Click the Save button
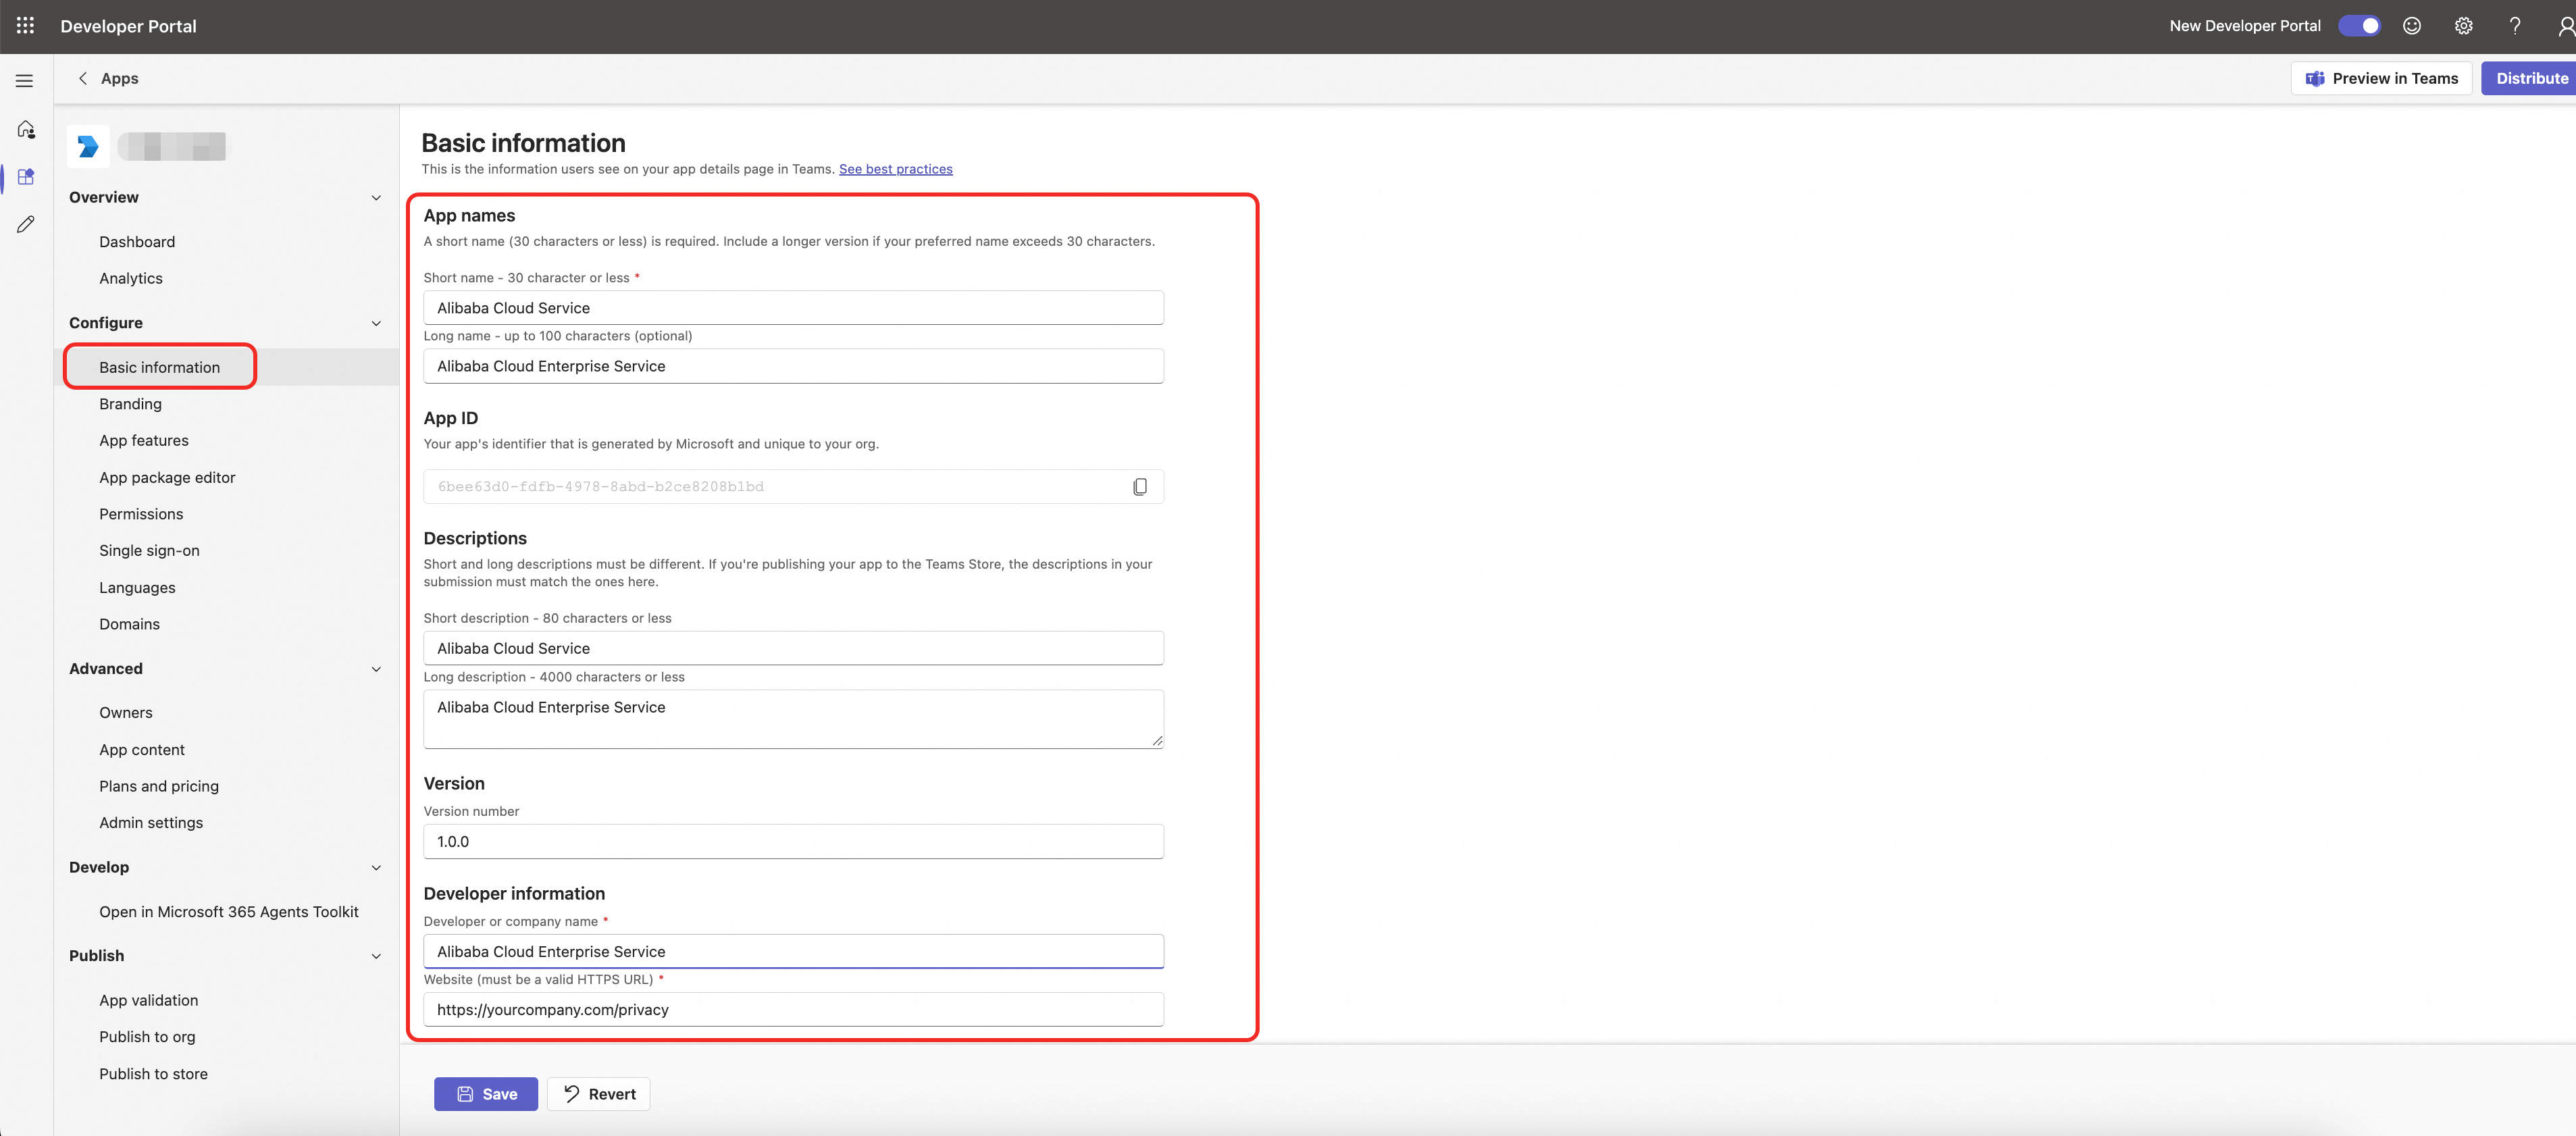 coord(486,1094)
